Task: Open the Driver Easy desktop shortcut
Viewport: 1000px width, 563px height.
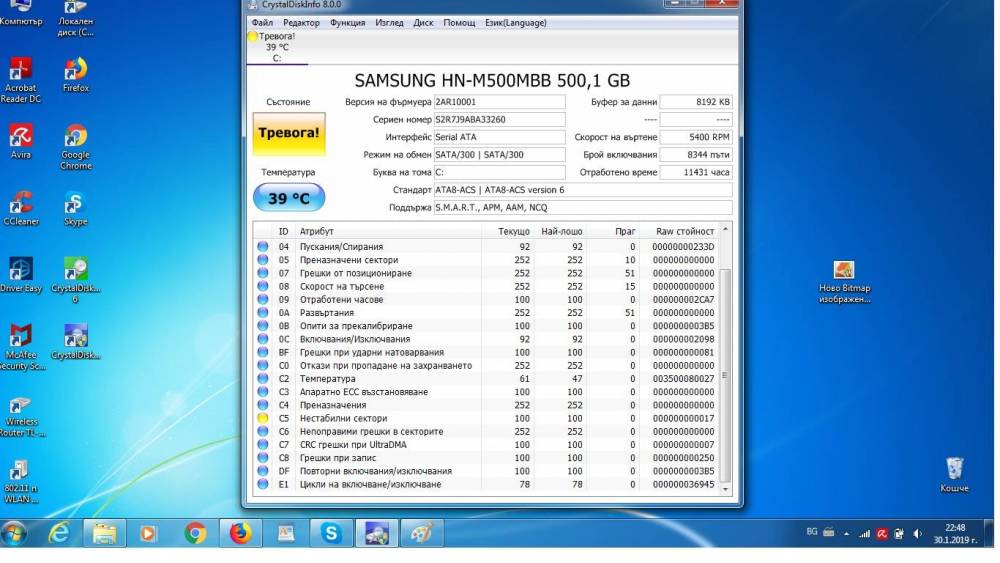Action: coord(20,275)
